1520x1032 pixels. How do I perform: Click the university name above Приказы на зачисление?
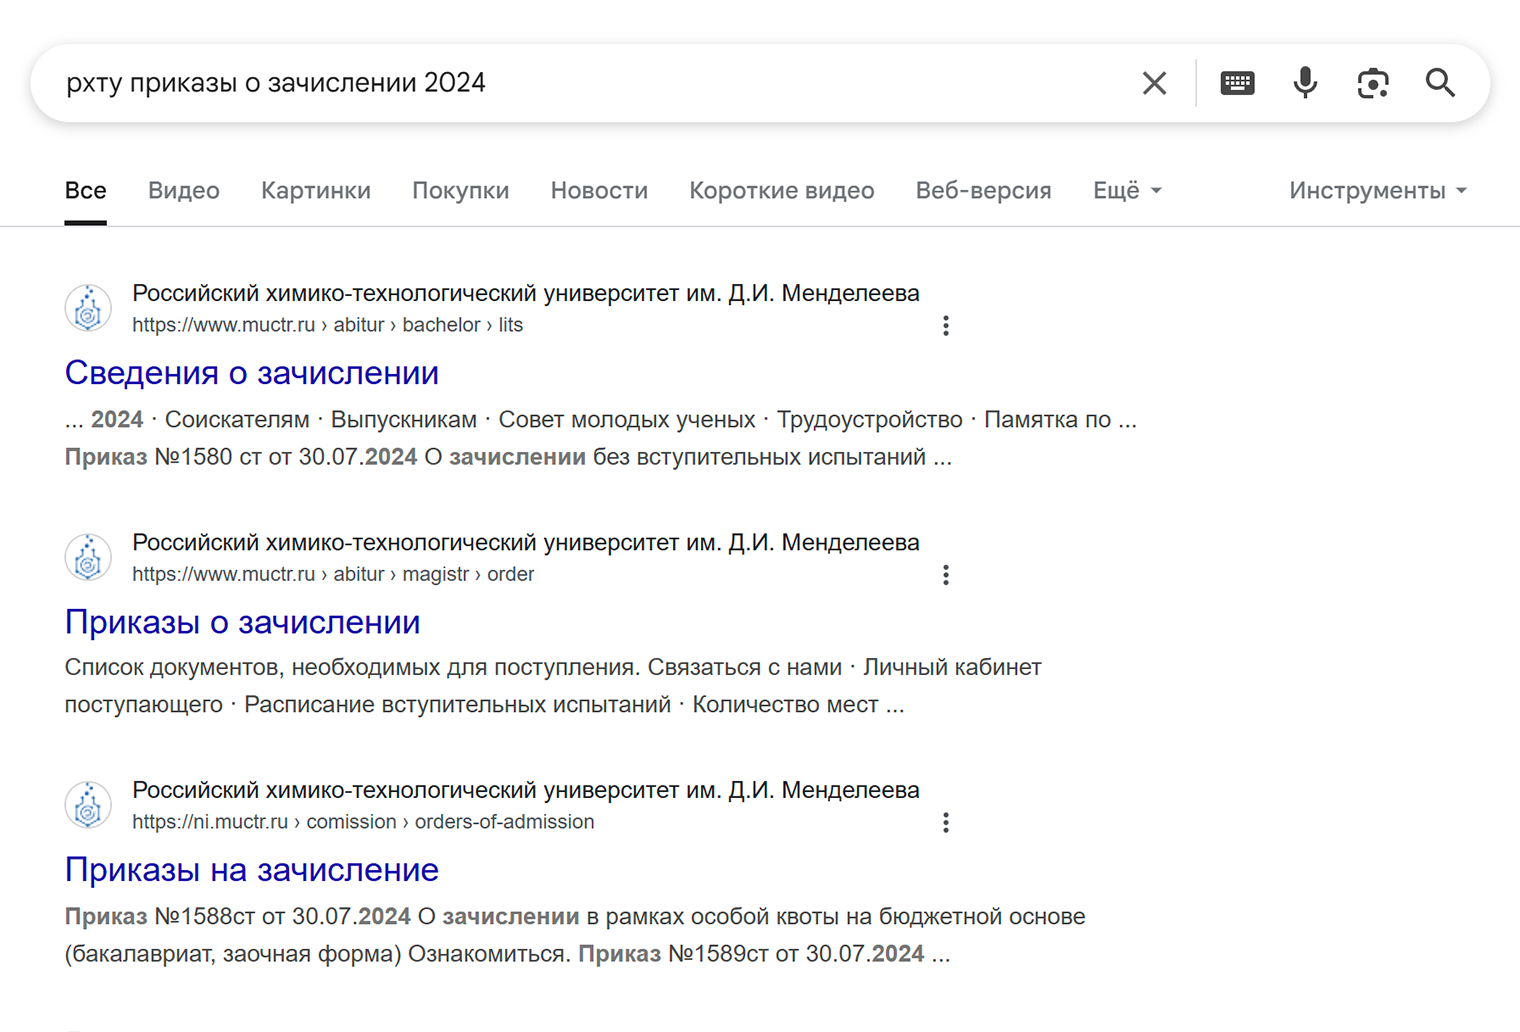click(526, 790)
